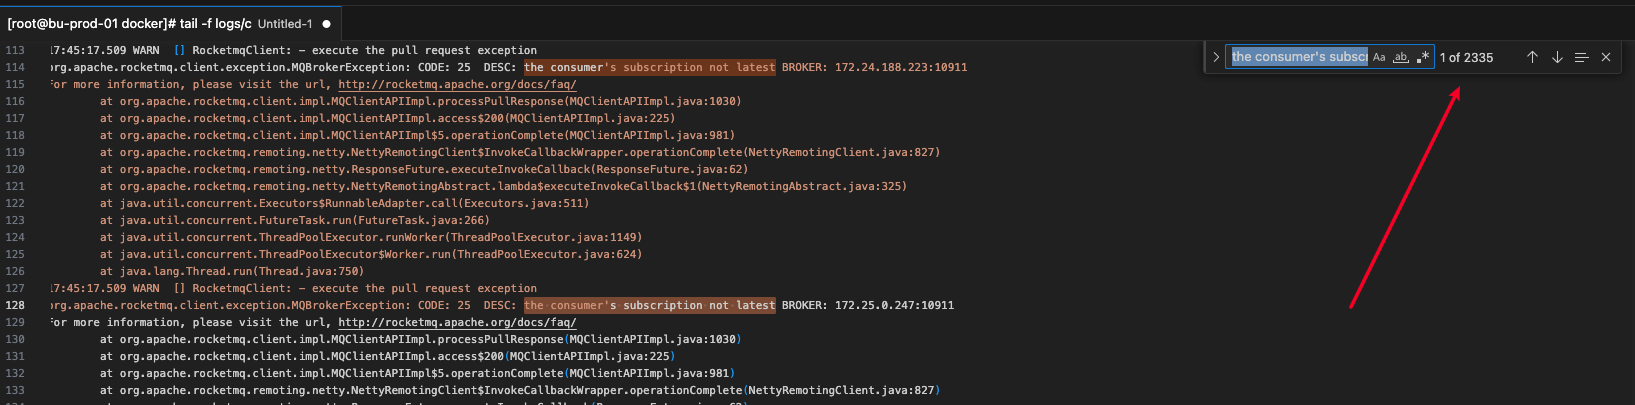Click highlighted match on line 114
The image size is (1635, 405).
(x=649, y=67)
